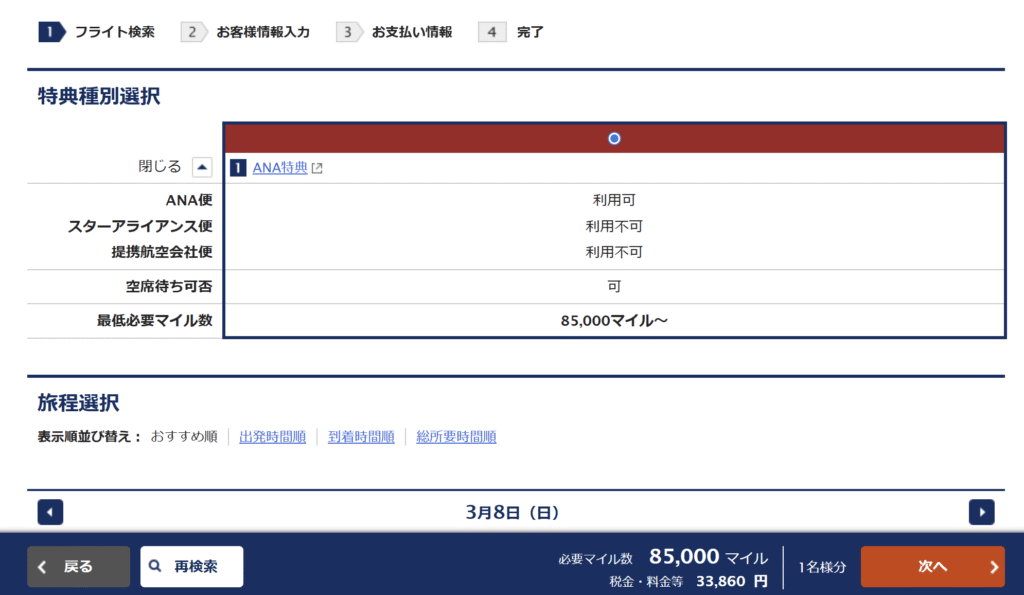Click the external link icon beside ANA特典
Image resolution: width=1024 pixels, height=595 pixels.
pyautogui.click(x=317, y=168)
